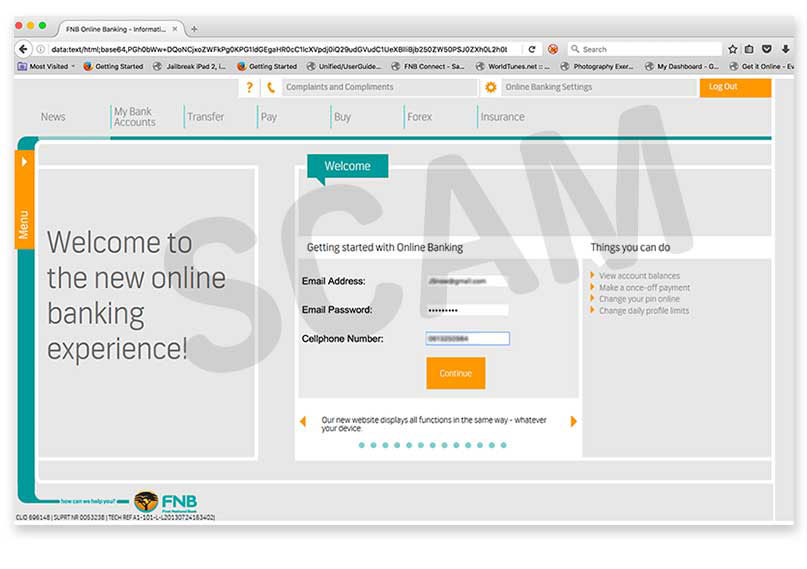Click the Things you can do heading
Image resolution: width=807 pixels, height=569 pixels.
[630, 247]
